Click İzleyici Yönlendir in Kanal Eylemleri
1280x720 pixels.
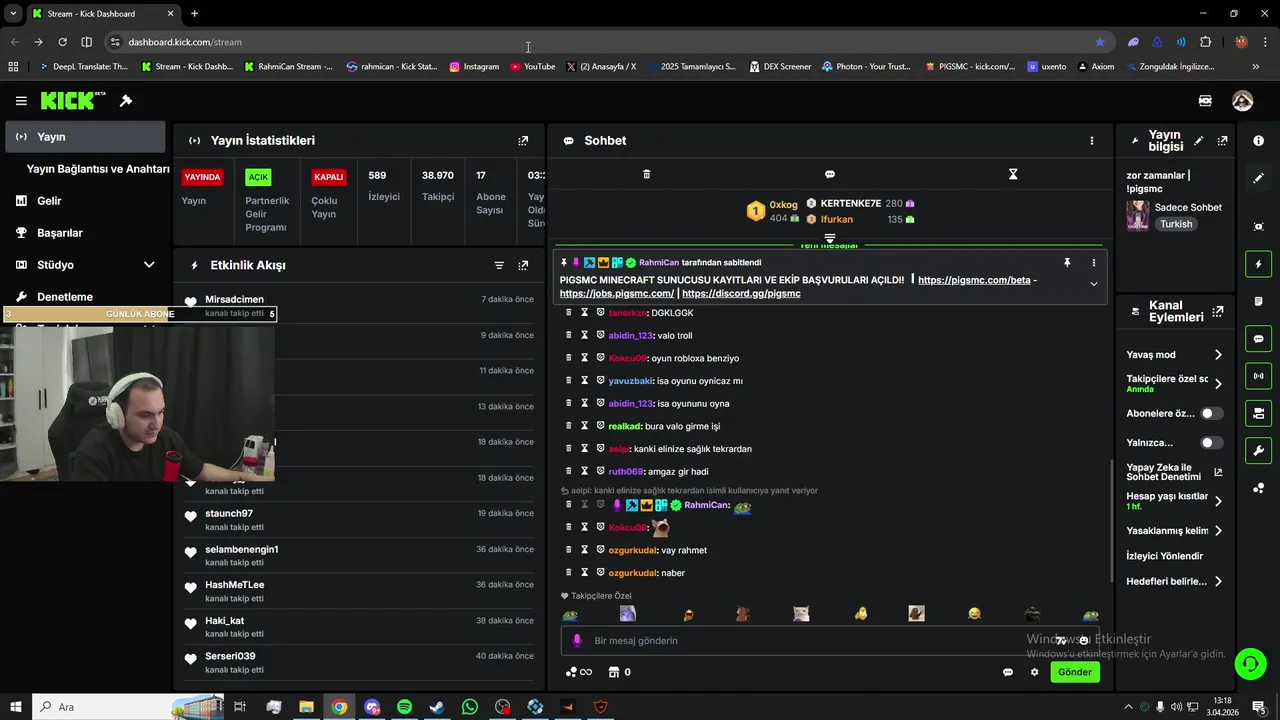(1165, 556)
